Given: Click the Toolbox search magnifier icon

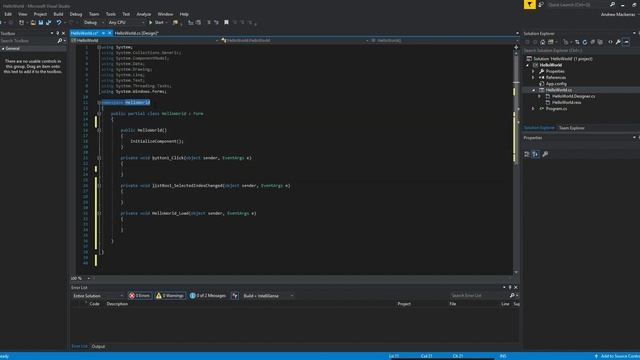Looking at the screenshot, I should click(60, 41).
